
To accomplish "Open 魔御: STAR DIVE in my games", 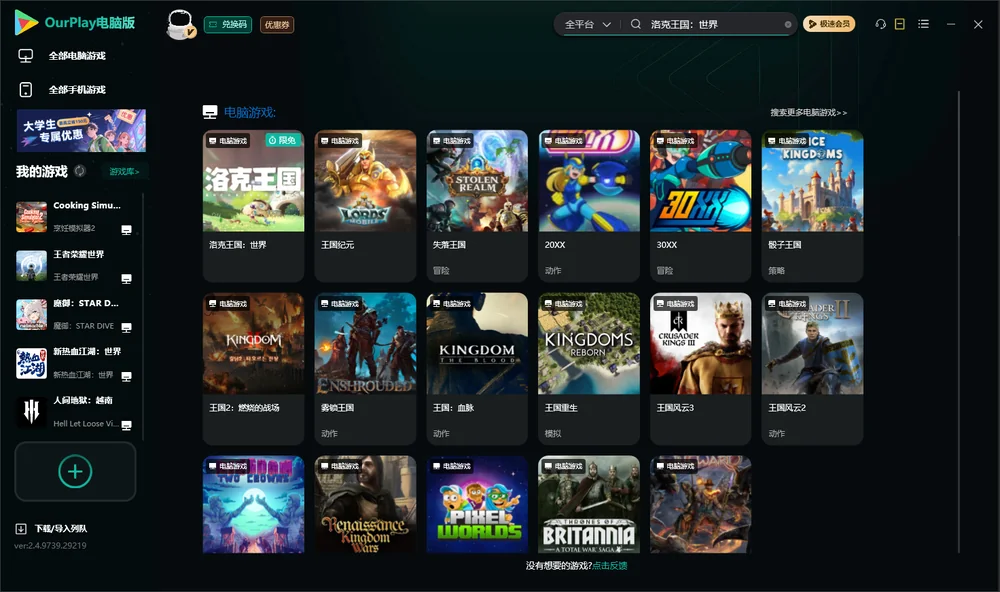I will (75, 314).
